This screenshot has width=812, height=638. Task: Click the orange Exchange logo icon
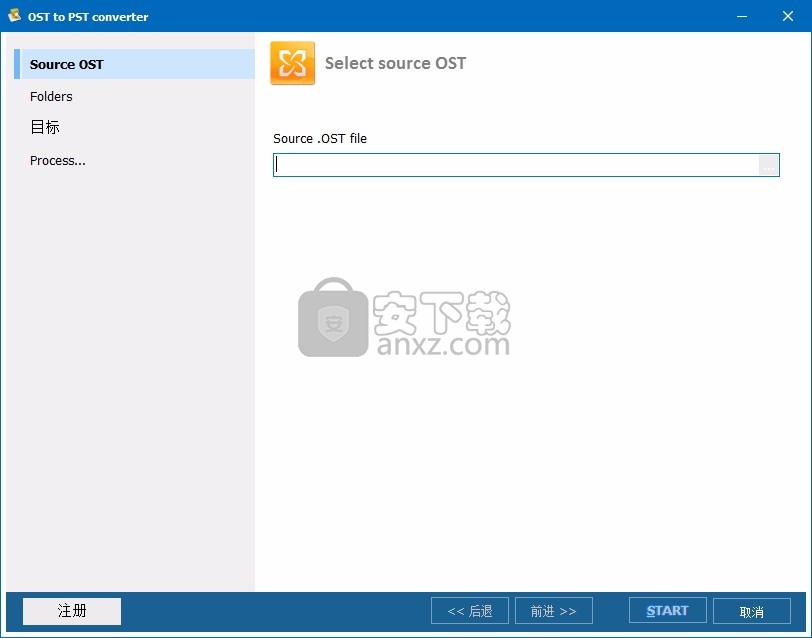293,63
